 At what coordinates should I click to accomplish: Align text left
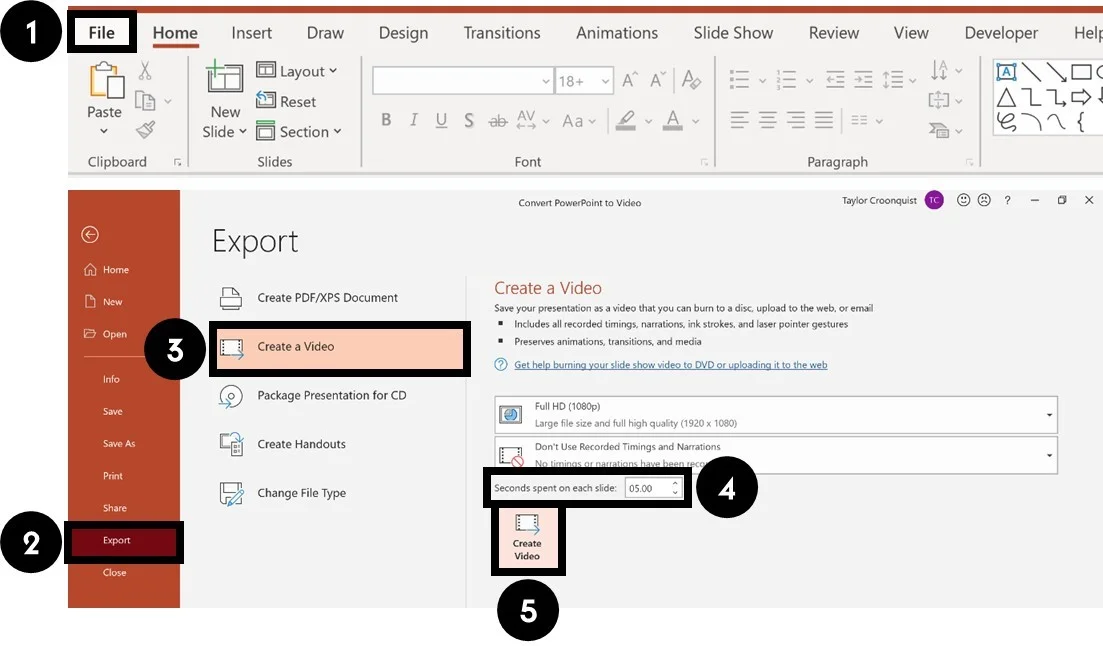click(739, 120)
